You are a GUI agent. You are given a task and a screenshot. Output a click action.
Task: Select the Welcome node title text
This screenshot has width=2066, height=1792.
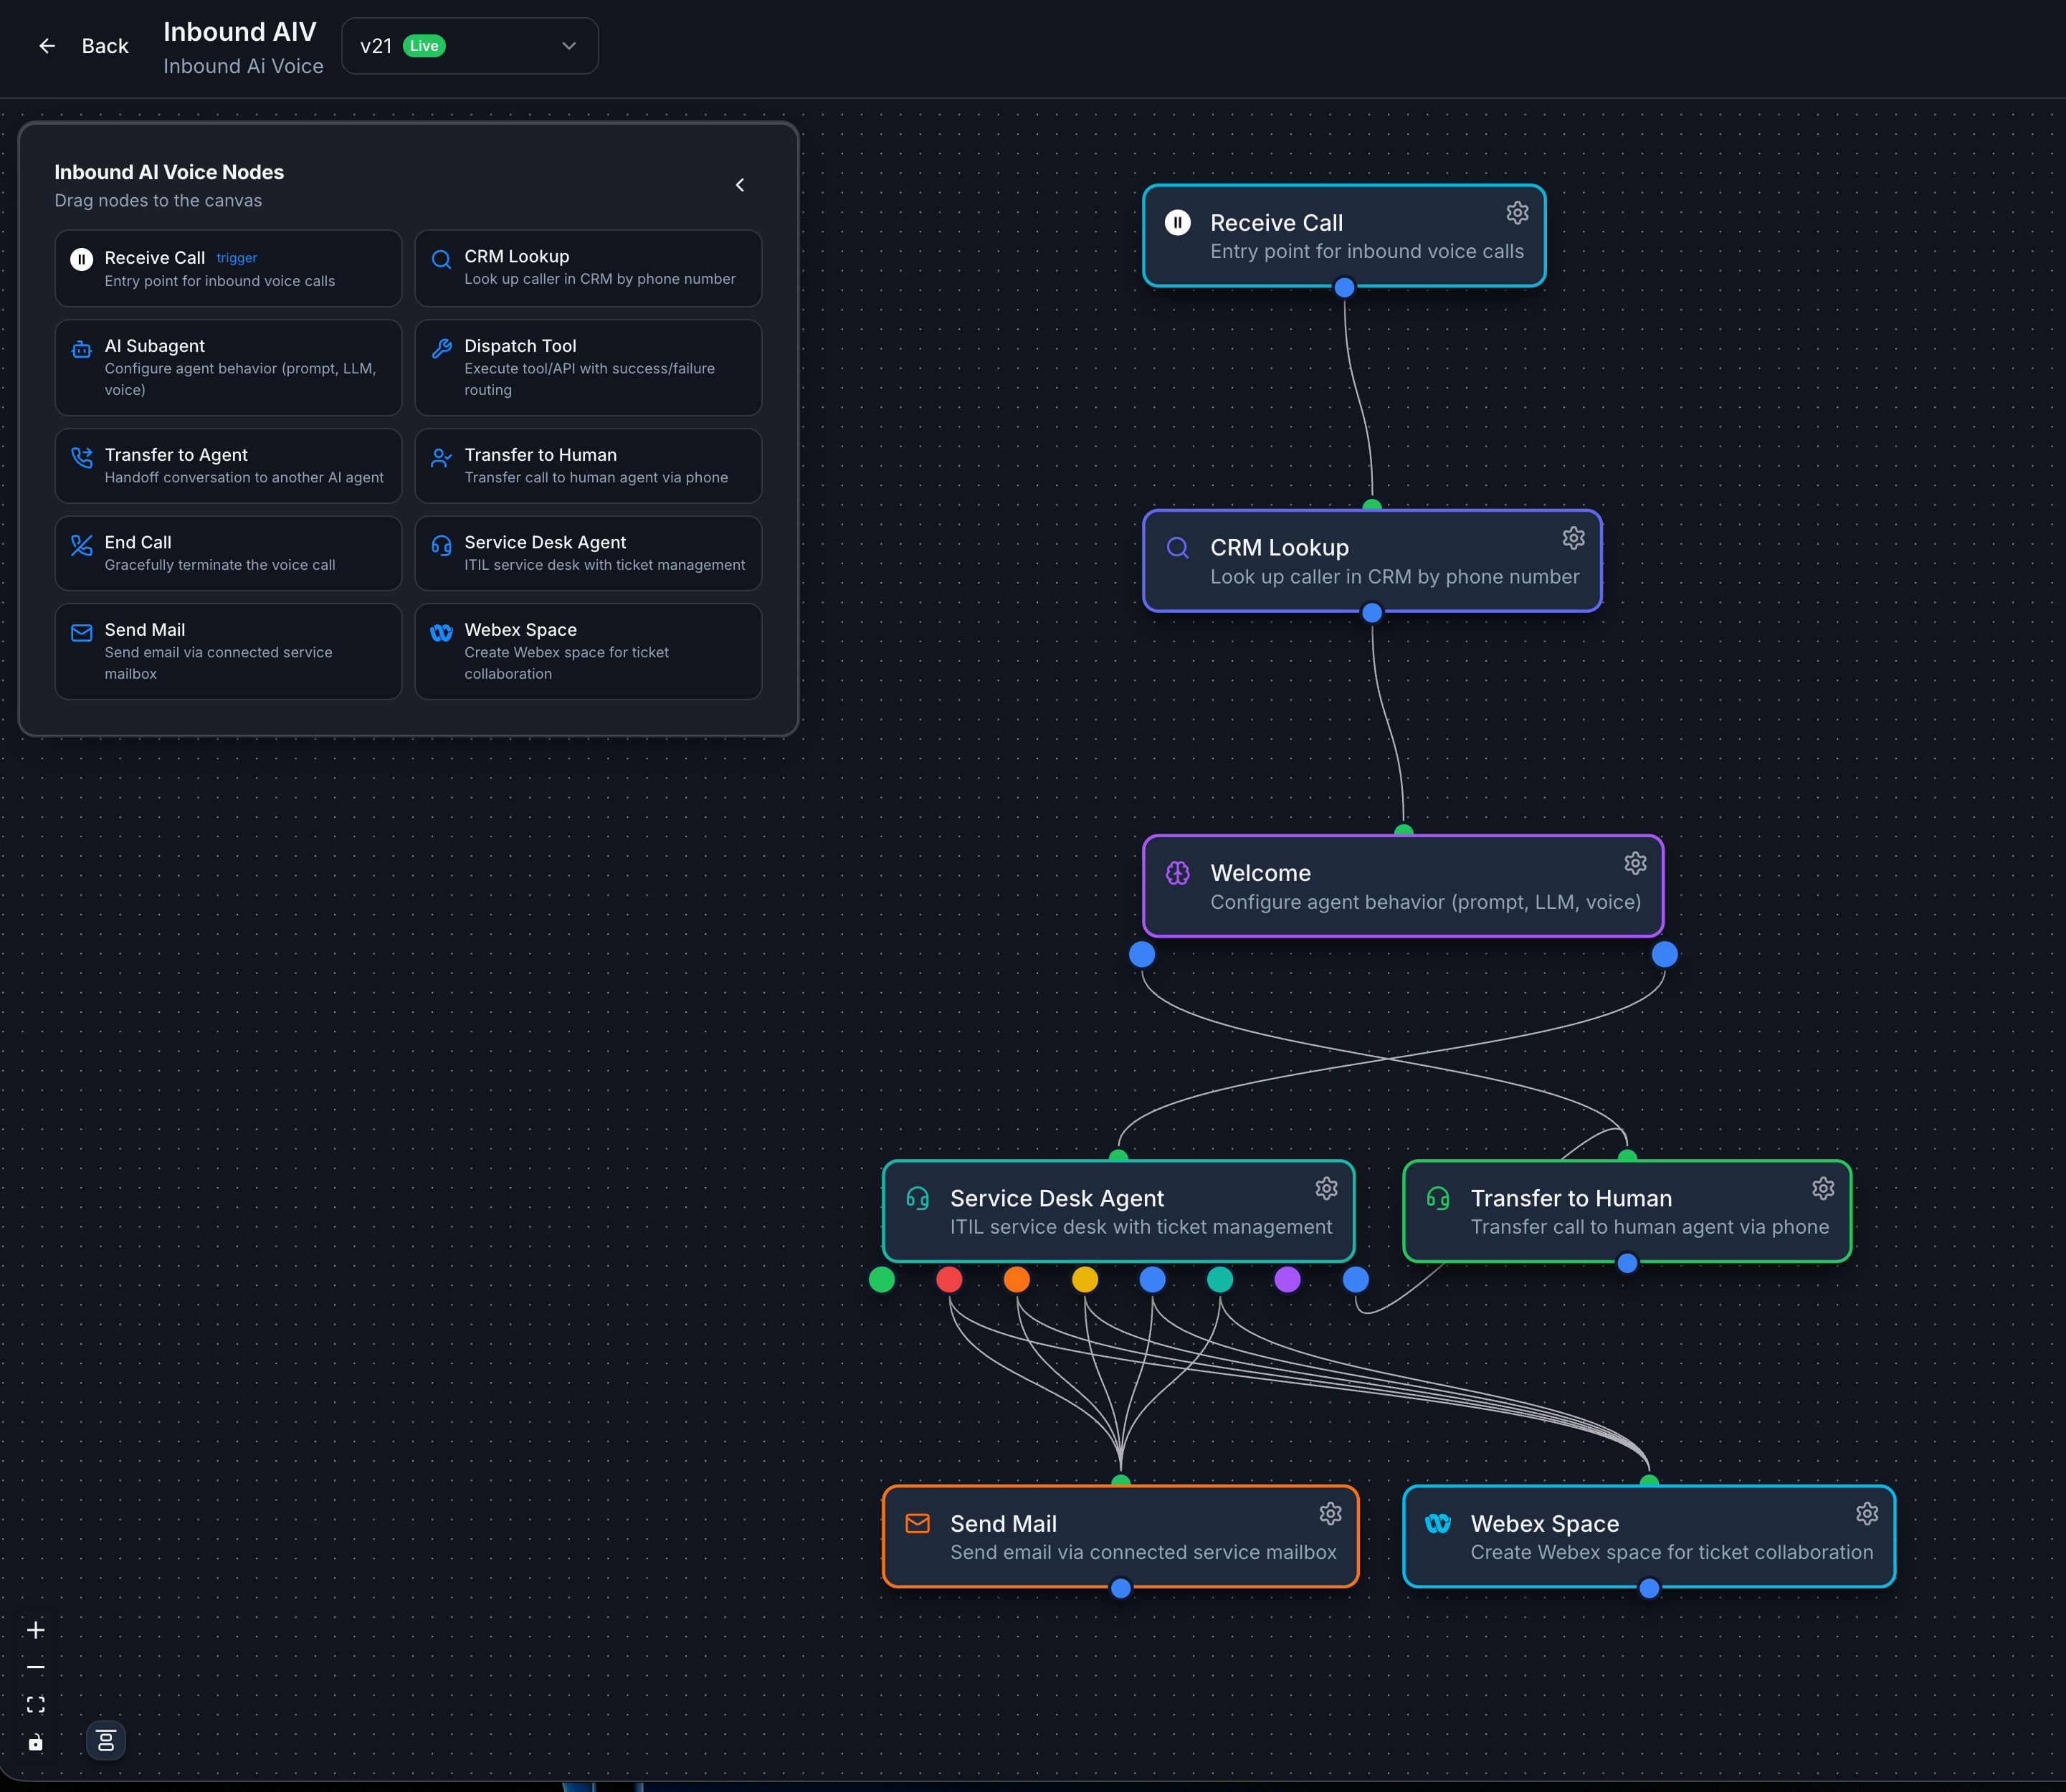tap(1260, 873)
